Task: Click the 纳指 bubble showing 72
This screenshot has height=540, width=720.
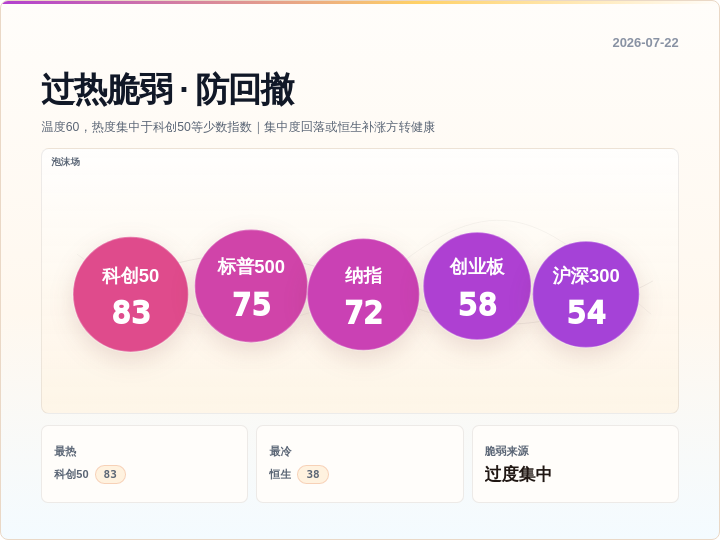Action: [363, 294]
